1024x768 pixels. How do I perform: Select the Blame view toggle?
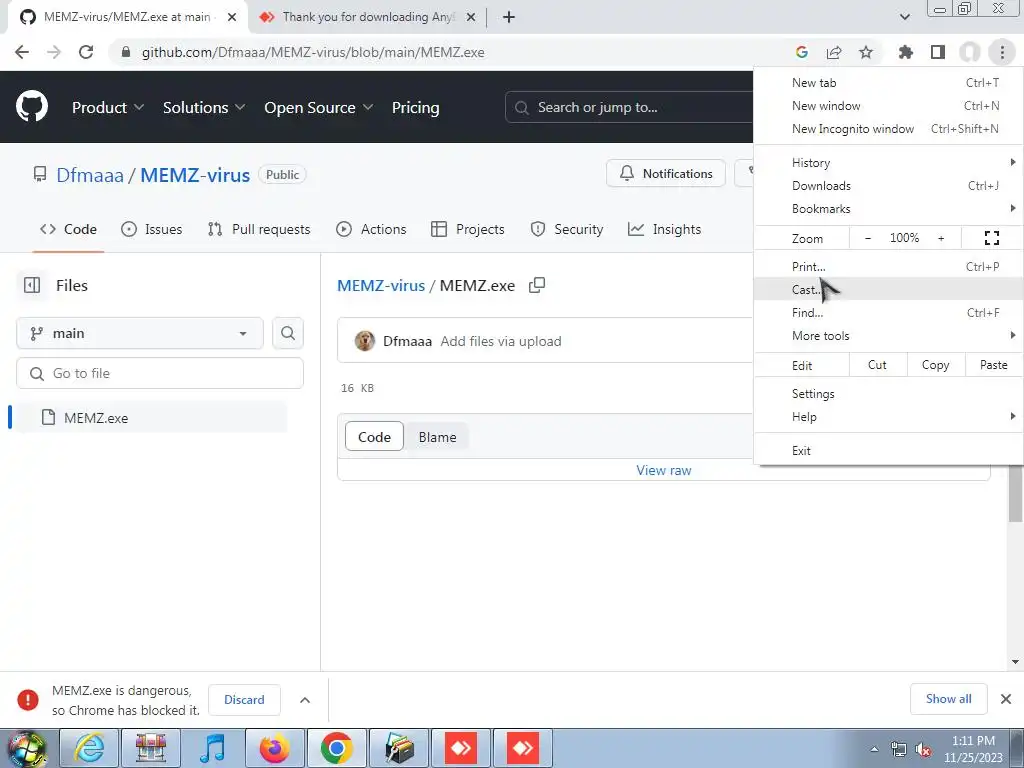(x=438, y=437)
